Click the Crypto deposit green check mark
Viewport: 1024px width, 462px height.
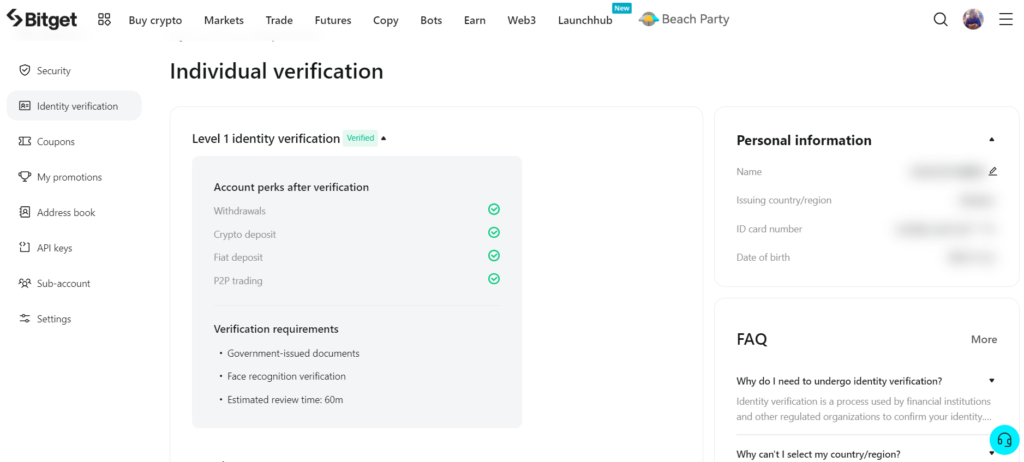[494, 233]
